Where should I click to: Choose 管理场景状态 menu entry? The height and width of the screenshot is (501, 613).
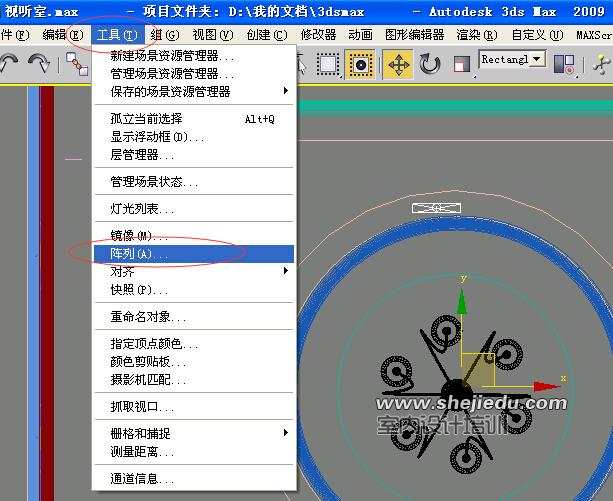[x=194, y=182]
